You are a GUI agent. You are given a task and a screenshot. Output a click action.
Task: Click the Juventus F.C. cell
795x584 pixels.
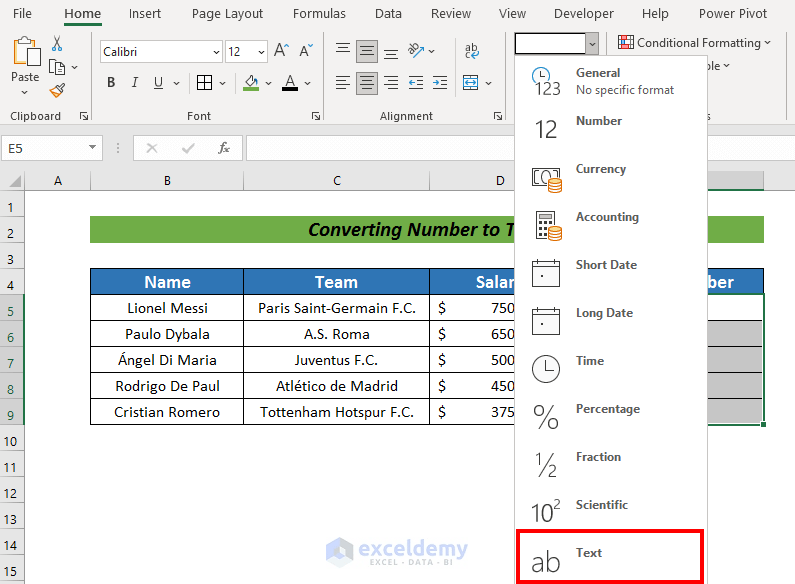[x=336, y=360]
